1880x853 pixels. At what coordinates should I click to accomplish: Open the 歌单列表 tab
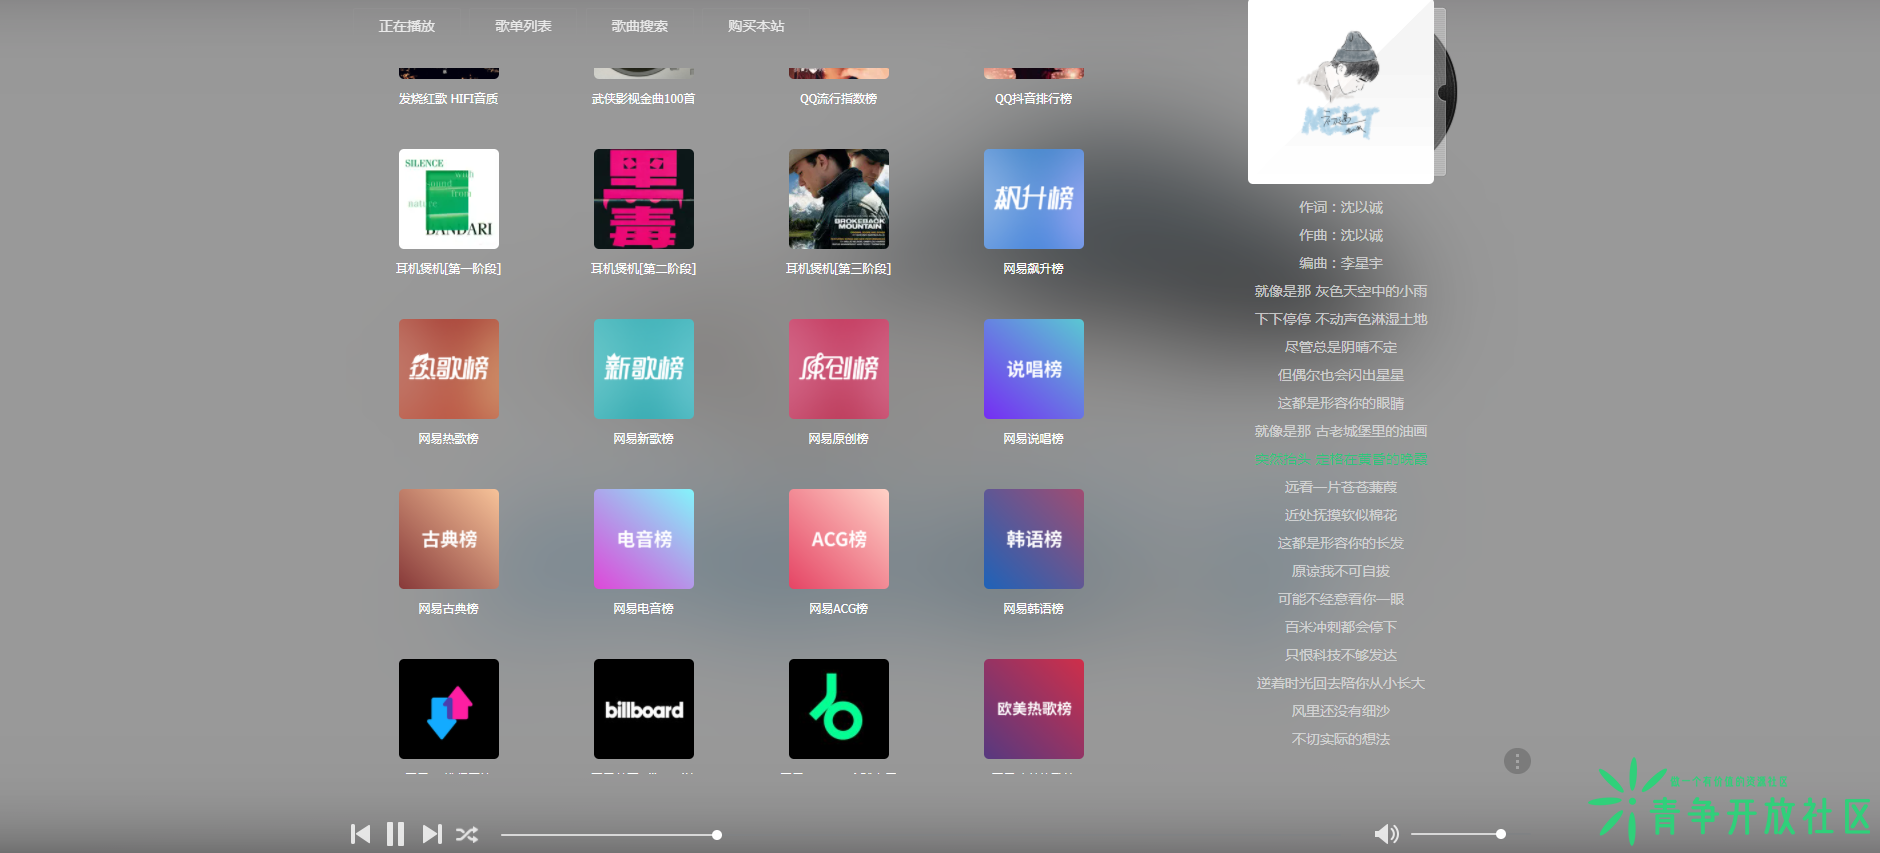(x=523, y=26)
